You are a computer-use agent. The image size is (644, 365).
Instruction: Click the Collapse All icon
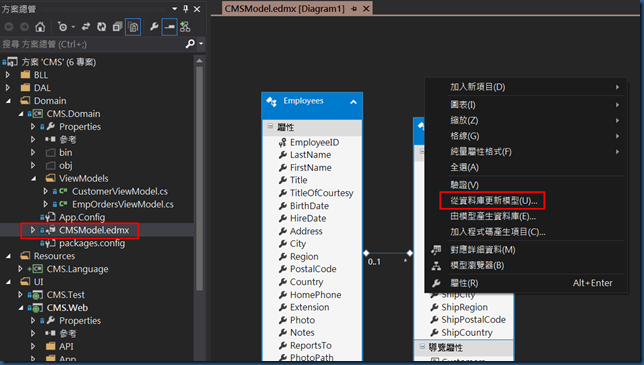(117, 27)
